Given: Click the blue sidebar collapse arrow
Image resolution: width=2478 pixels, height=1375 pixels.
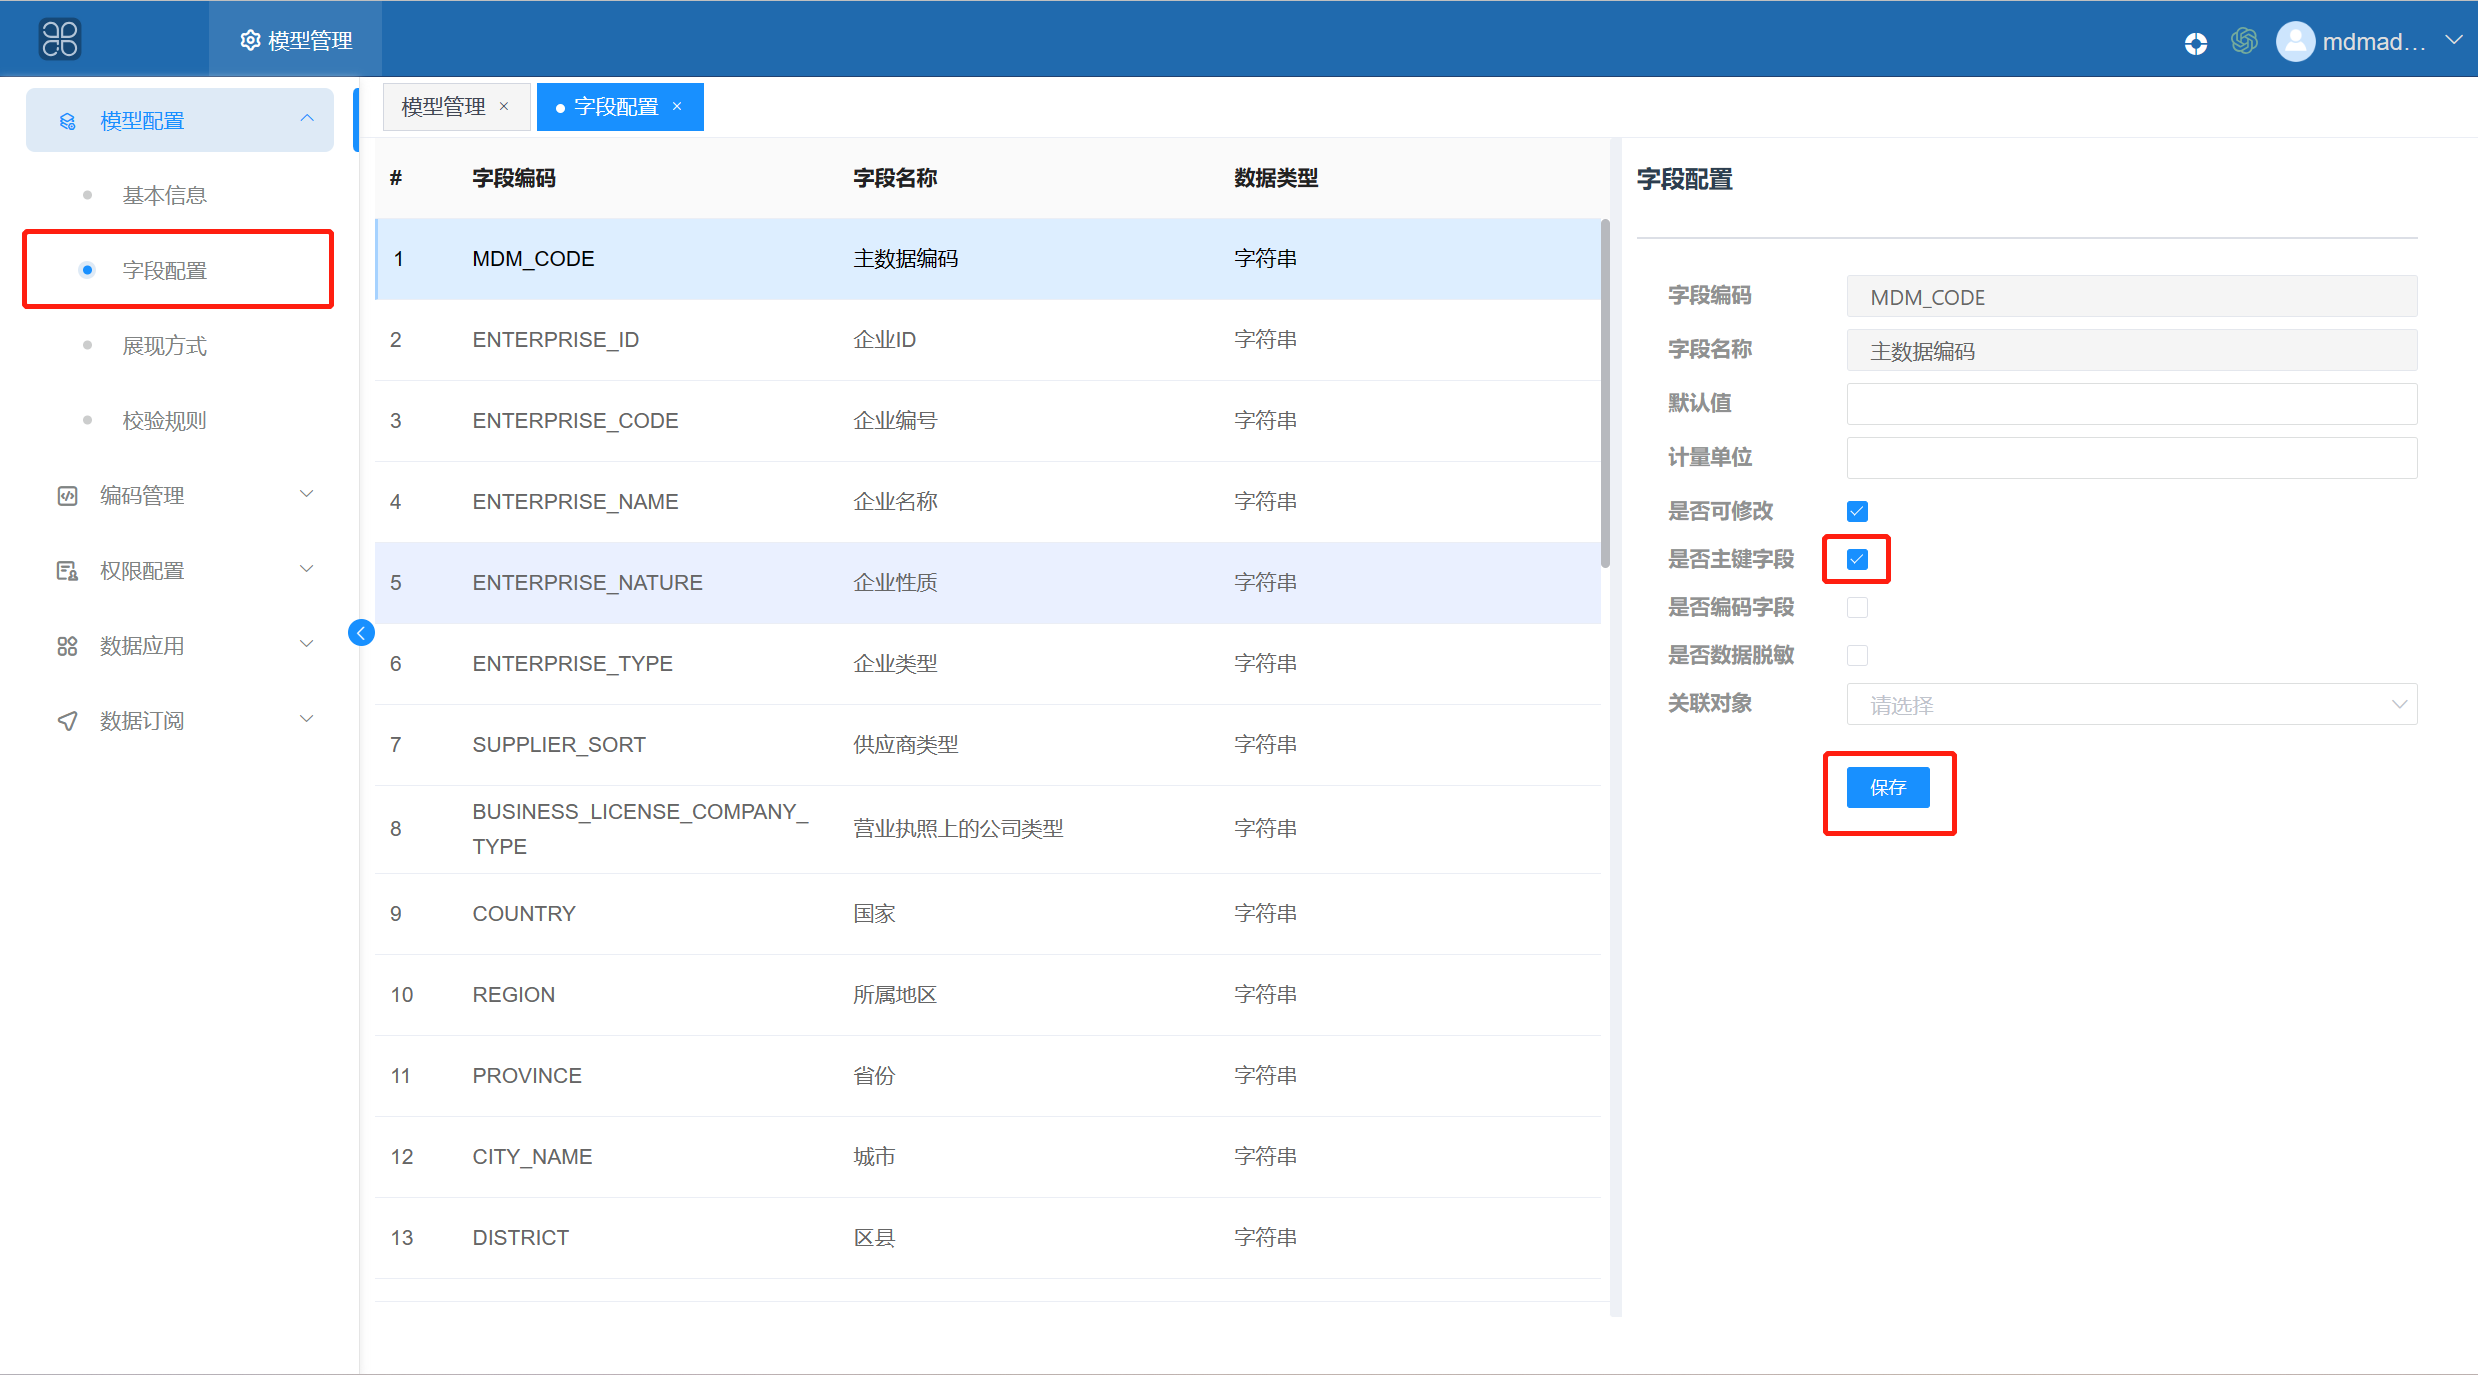Looking at the screenshot, I should tap(361, 632).
